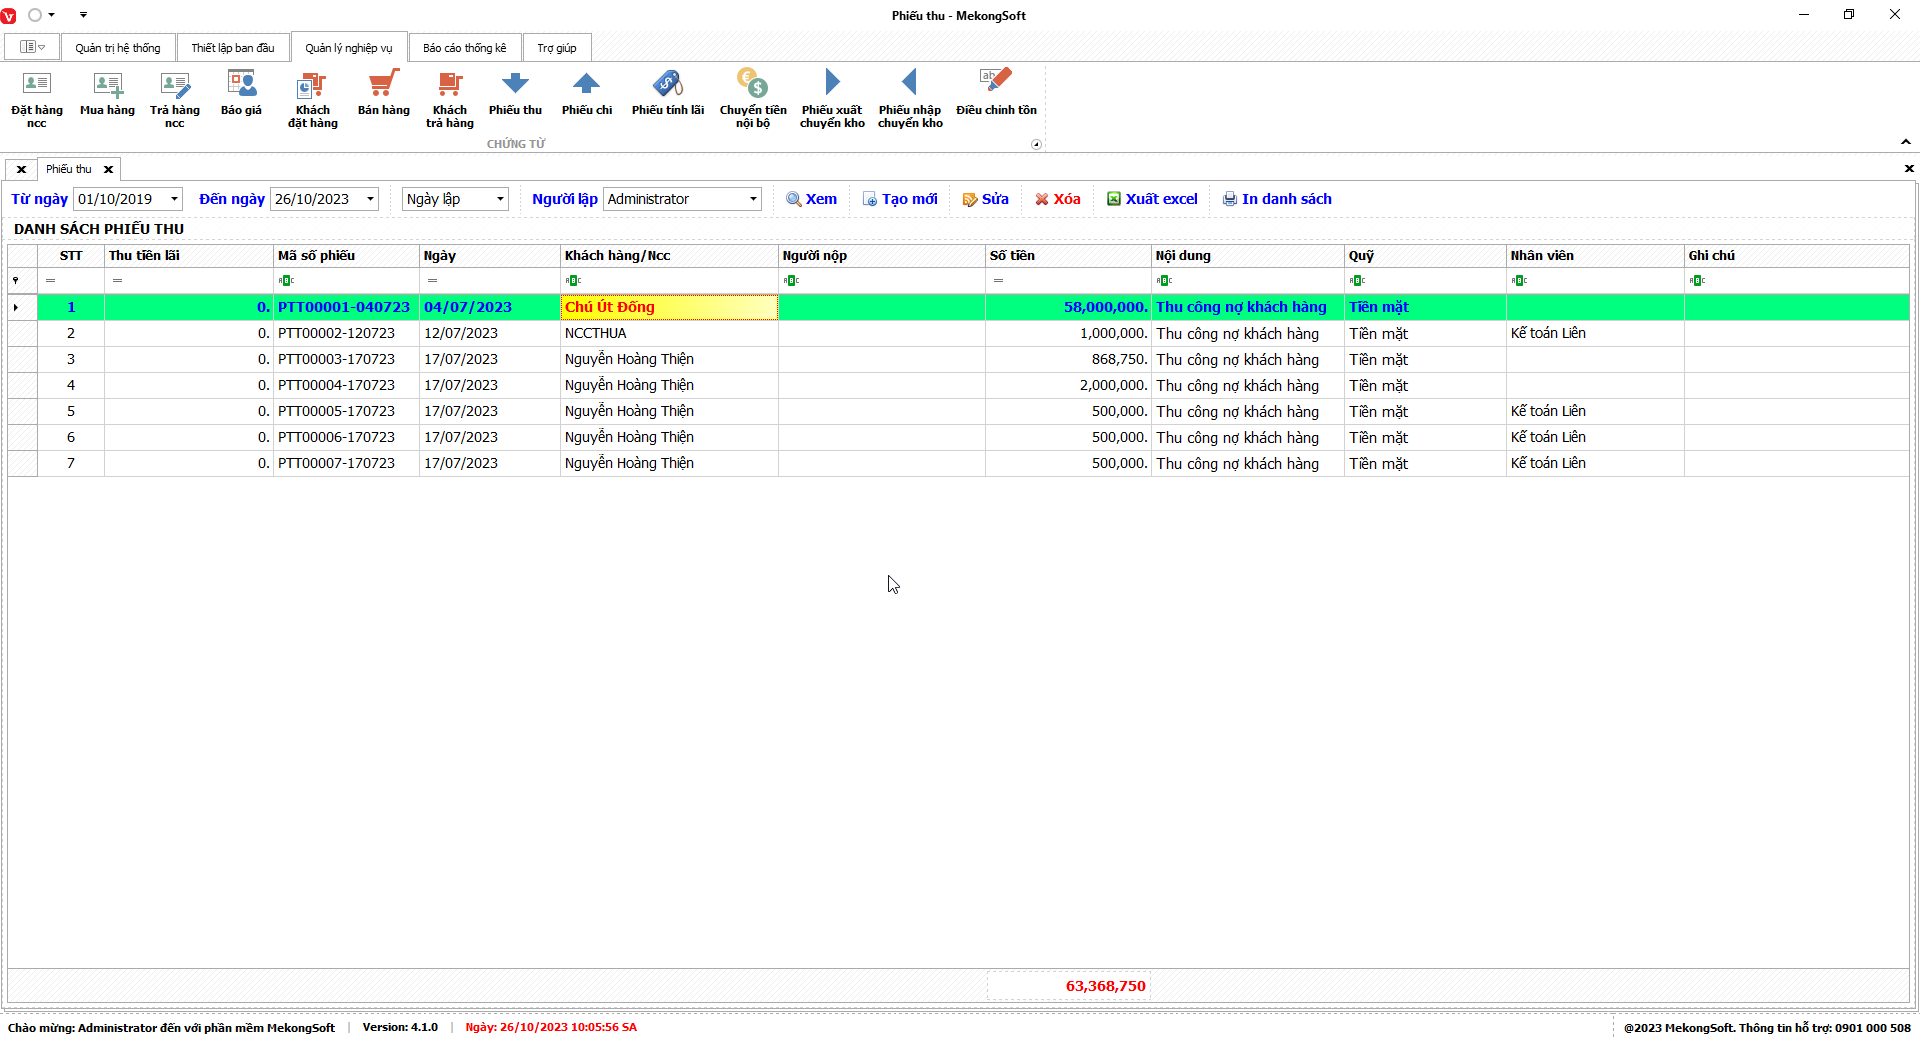This screenshot has height=1039, width=1920.
Task: Expand the Người lập Administrator dropdown
Action: pyautogui.click(x=752, y=199)
